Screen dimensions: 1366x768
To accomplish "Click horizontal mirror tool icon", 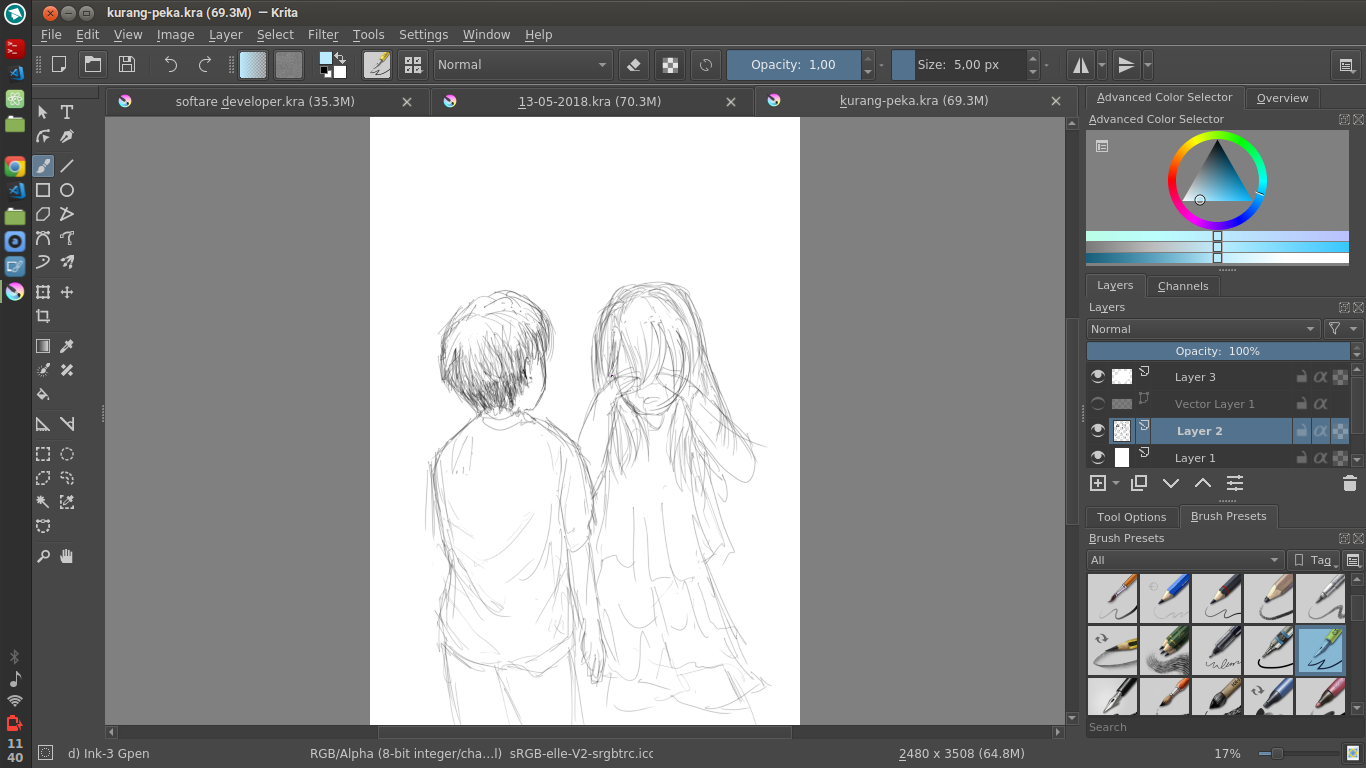I will 1080,65.
